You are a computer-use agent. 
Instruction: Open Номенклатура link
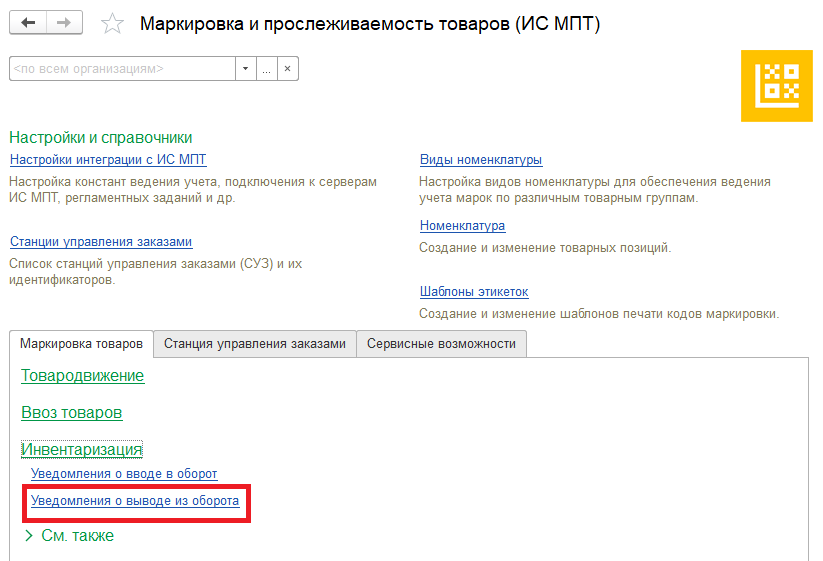click(462, 226)
